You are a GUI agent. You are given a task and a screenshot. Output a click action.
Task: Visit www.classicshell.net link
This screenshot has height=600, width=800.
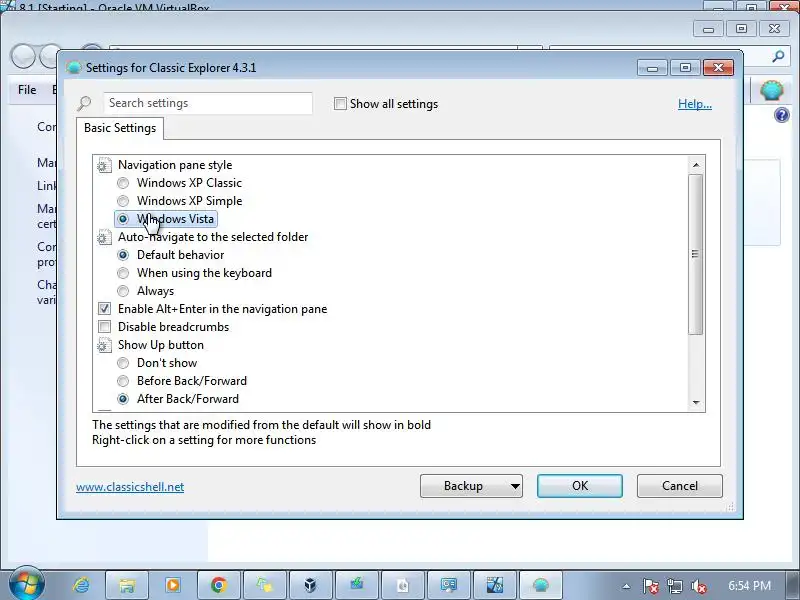130,487
